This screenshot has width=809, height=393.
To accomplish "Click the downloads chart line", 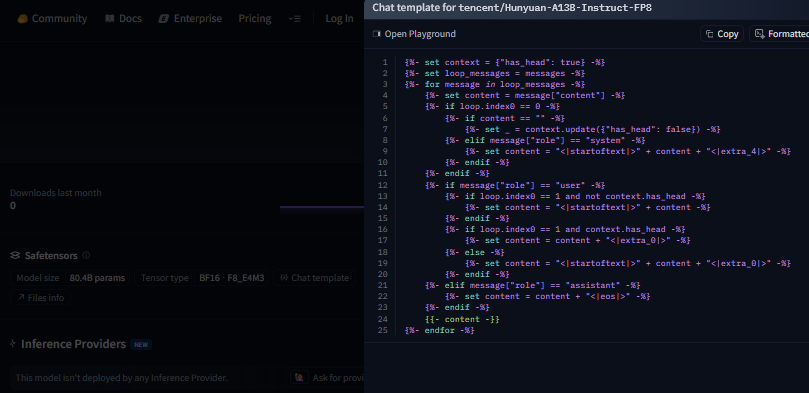I will tap(322, 208).
